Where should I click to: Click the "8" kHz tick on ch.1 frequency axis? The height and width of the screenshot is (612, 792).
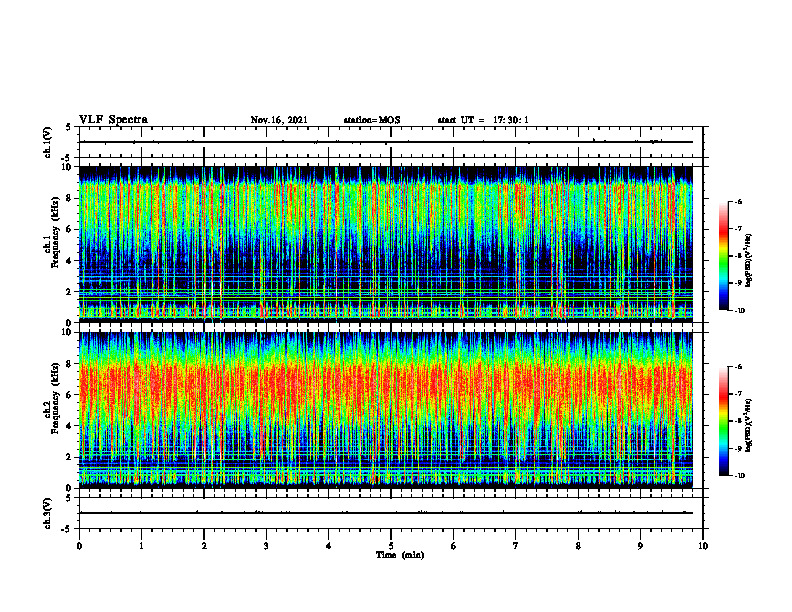tap(70, 198)
